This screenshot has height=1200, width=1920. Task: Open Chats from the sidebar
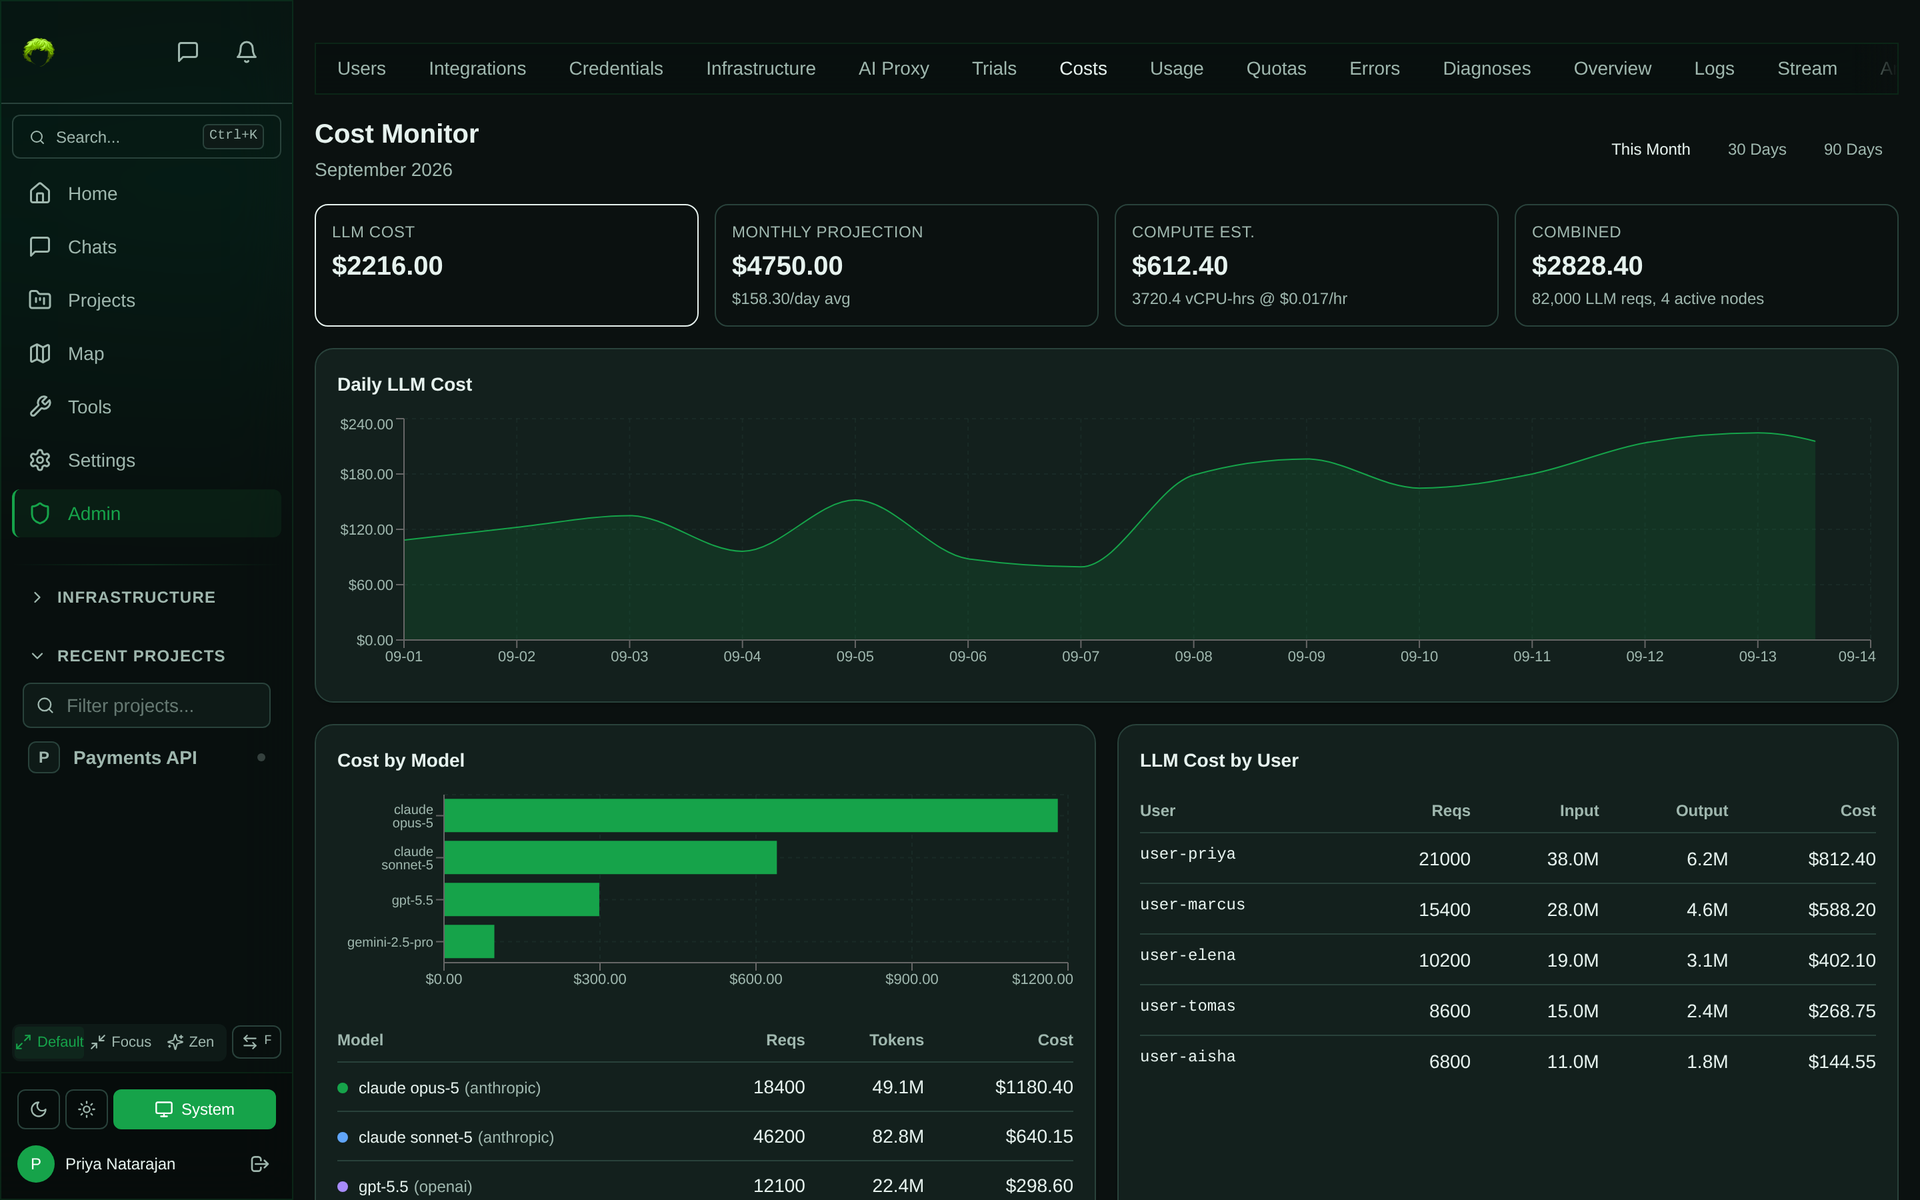pos(146,247)
